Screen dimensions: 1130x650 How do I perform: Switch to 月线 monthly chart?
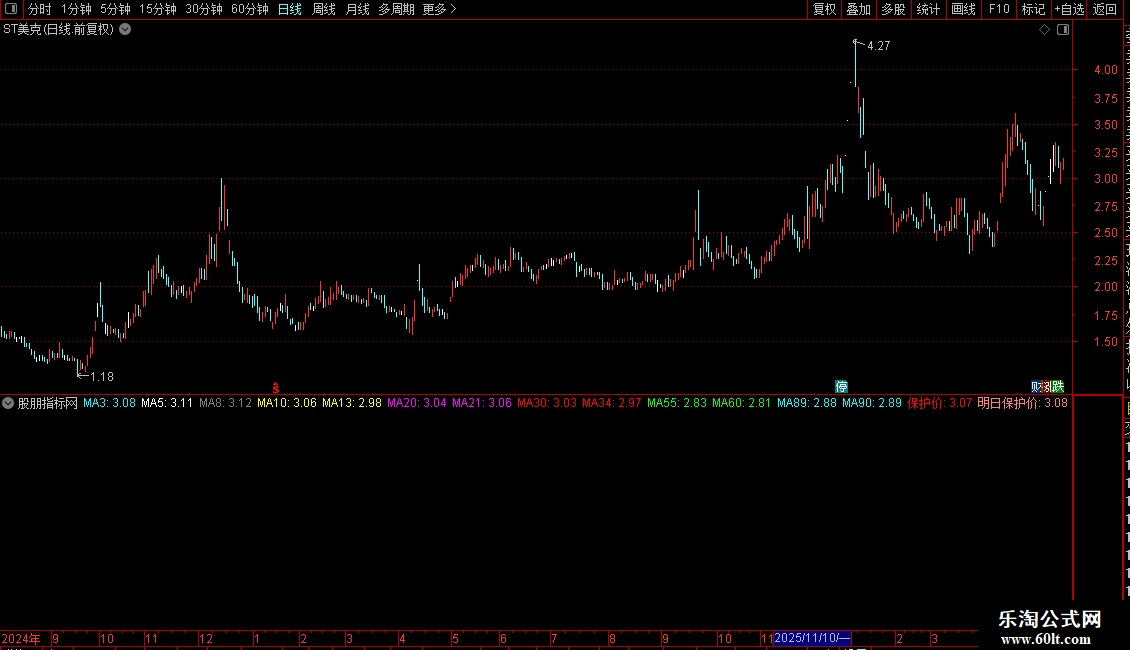coord(357,9)
